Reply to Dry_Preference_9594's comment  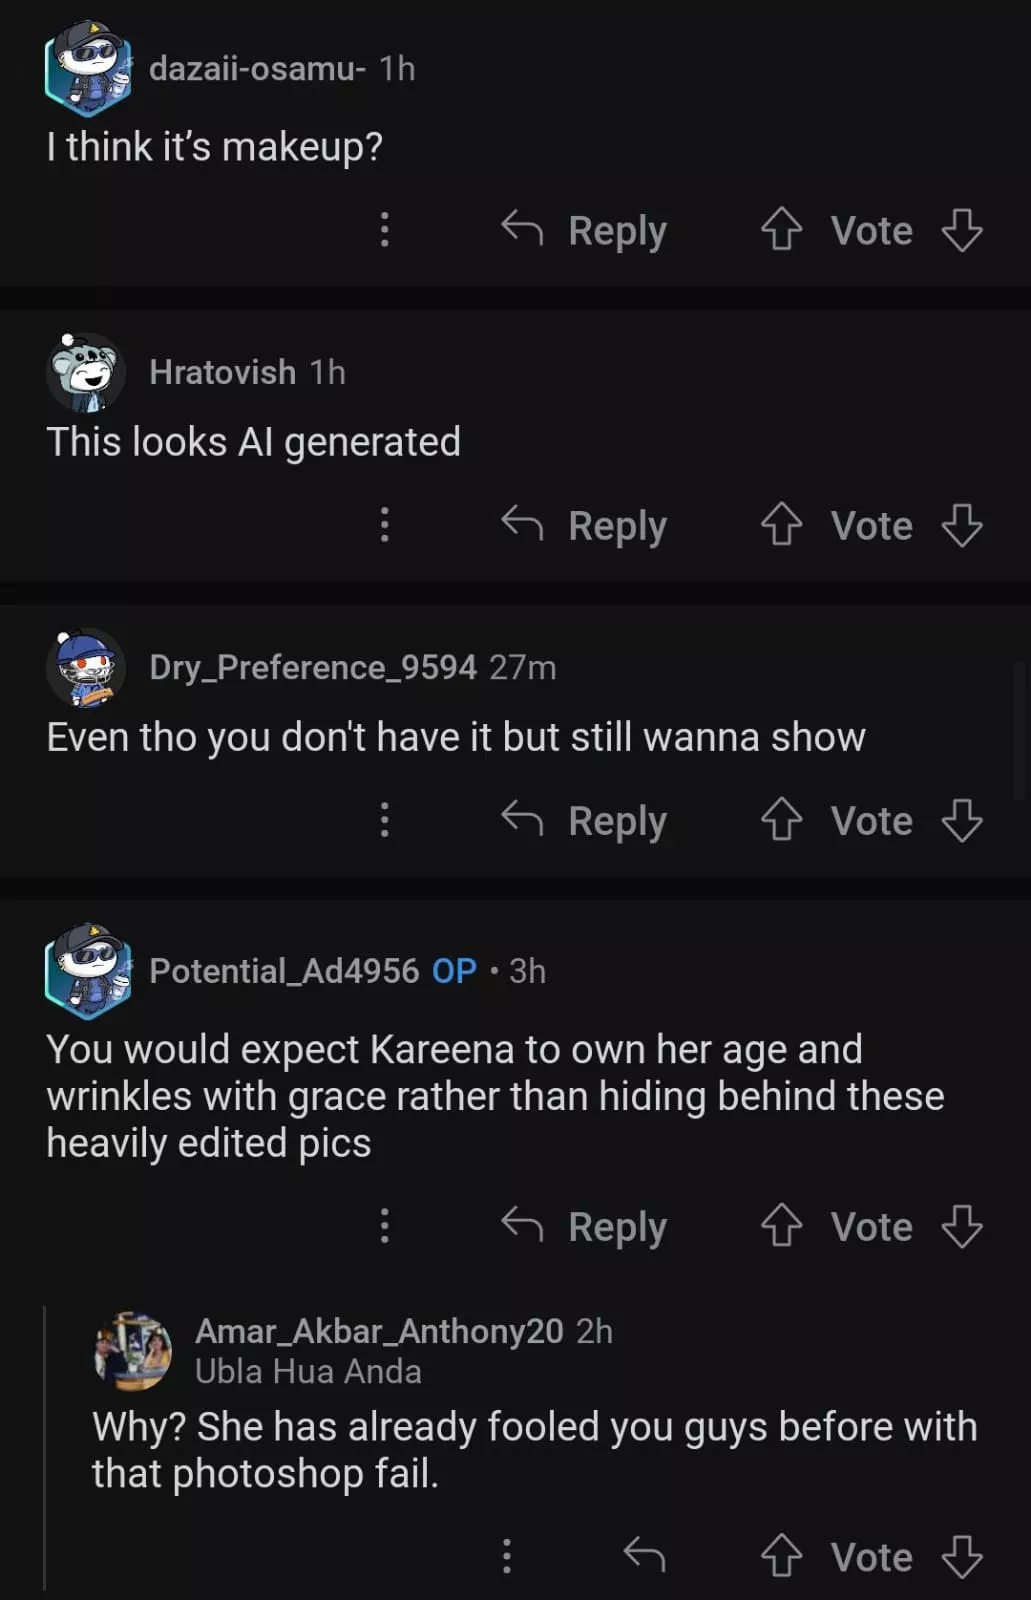[585, 820]
